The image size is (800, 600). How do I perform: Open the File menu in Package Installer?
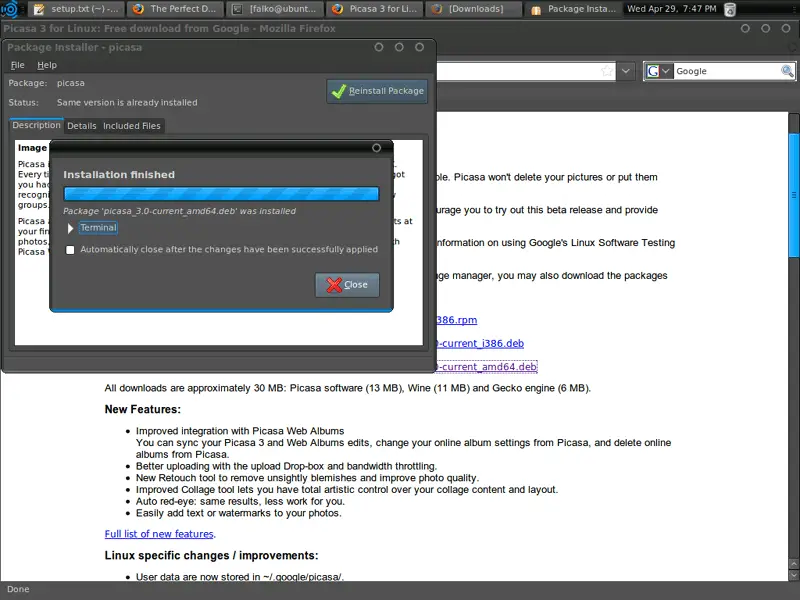[17, 65]
